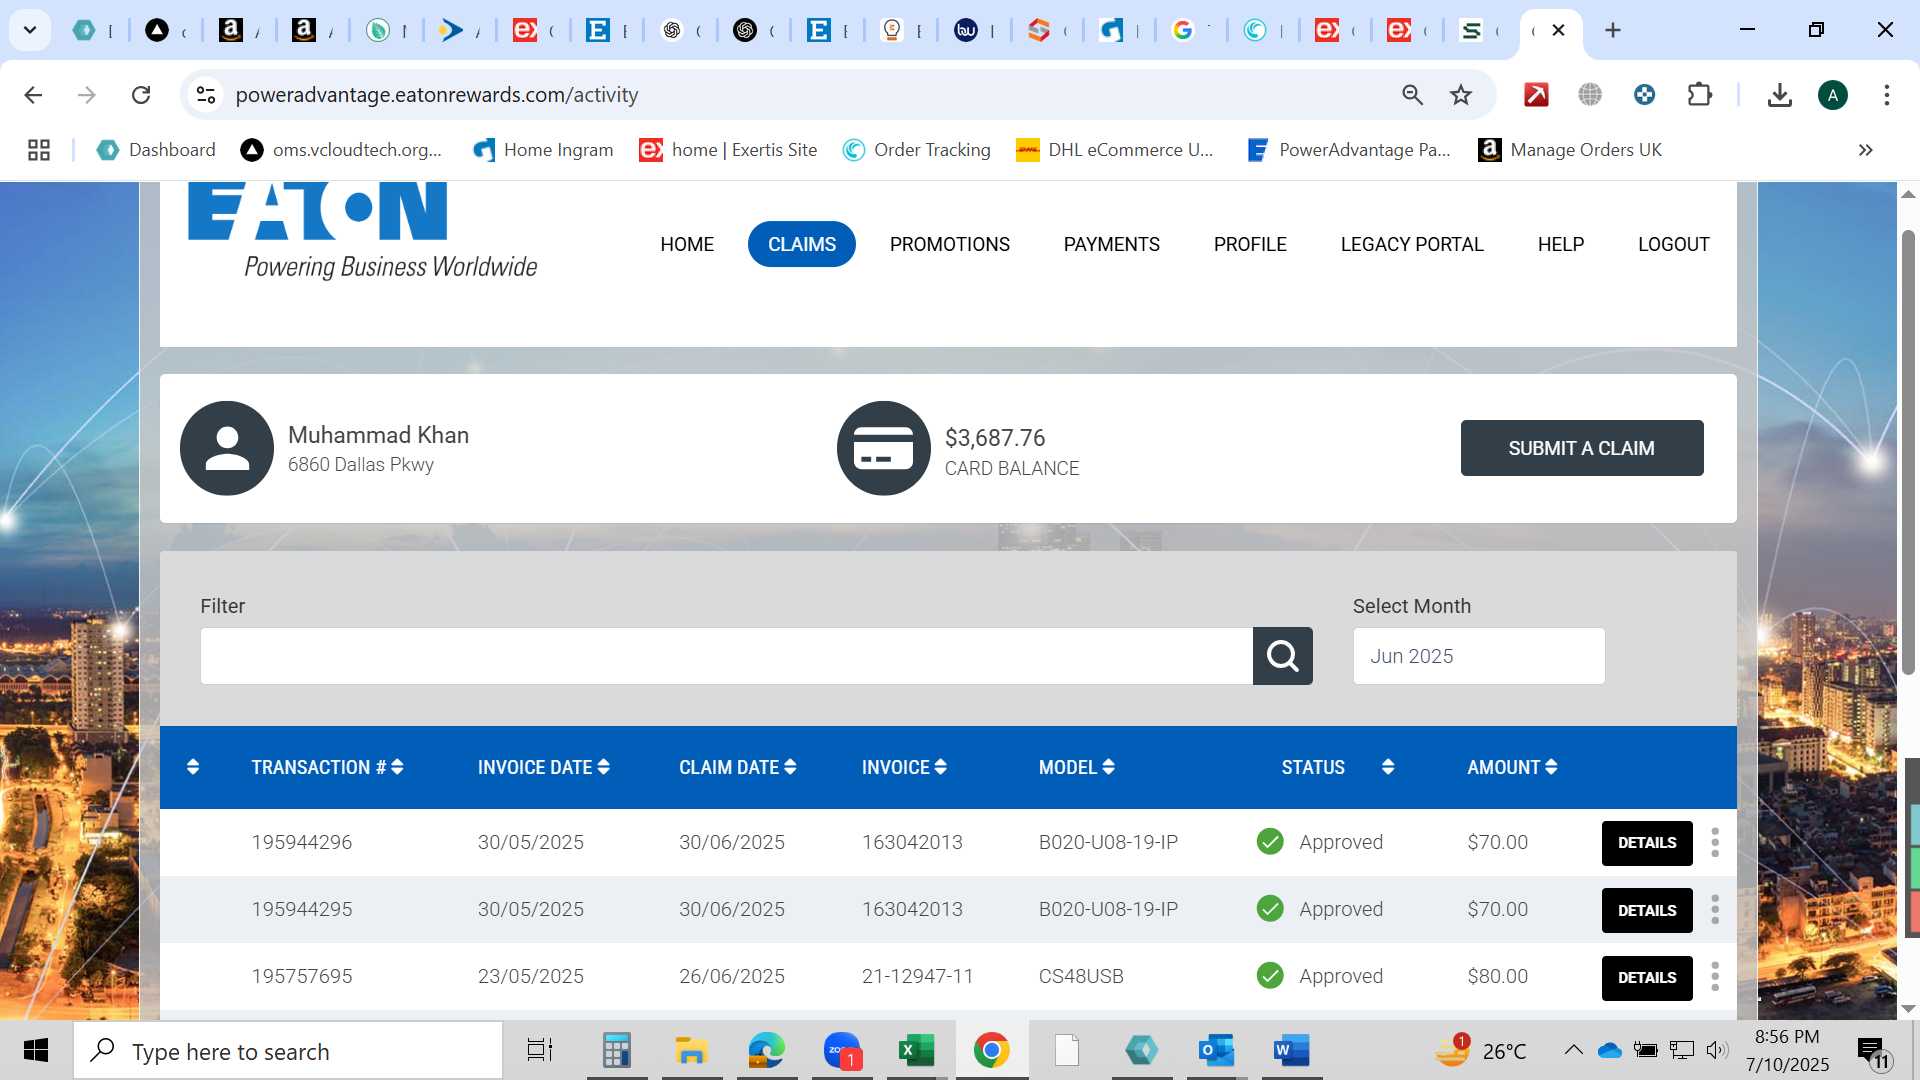The image size is (1920, 1080).
Task: Open the PROMOTIONS menu item
Action: click(x=950, y=244)
